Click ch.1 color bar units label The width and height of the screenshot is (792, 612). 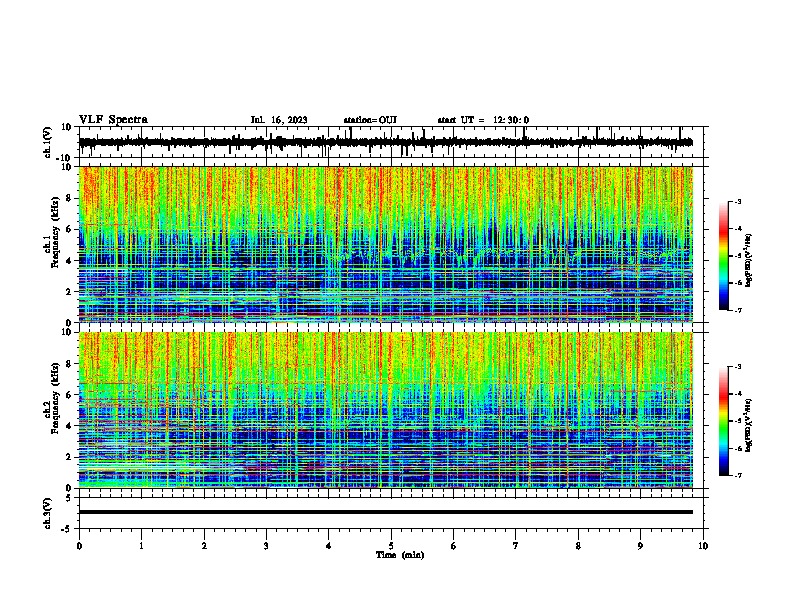click(x=749, y=261)
